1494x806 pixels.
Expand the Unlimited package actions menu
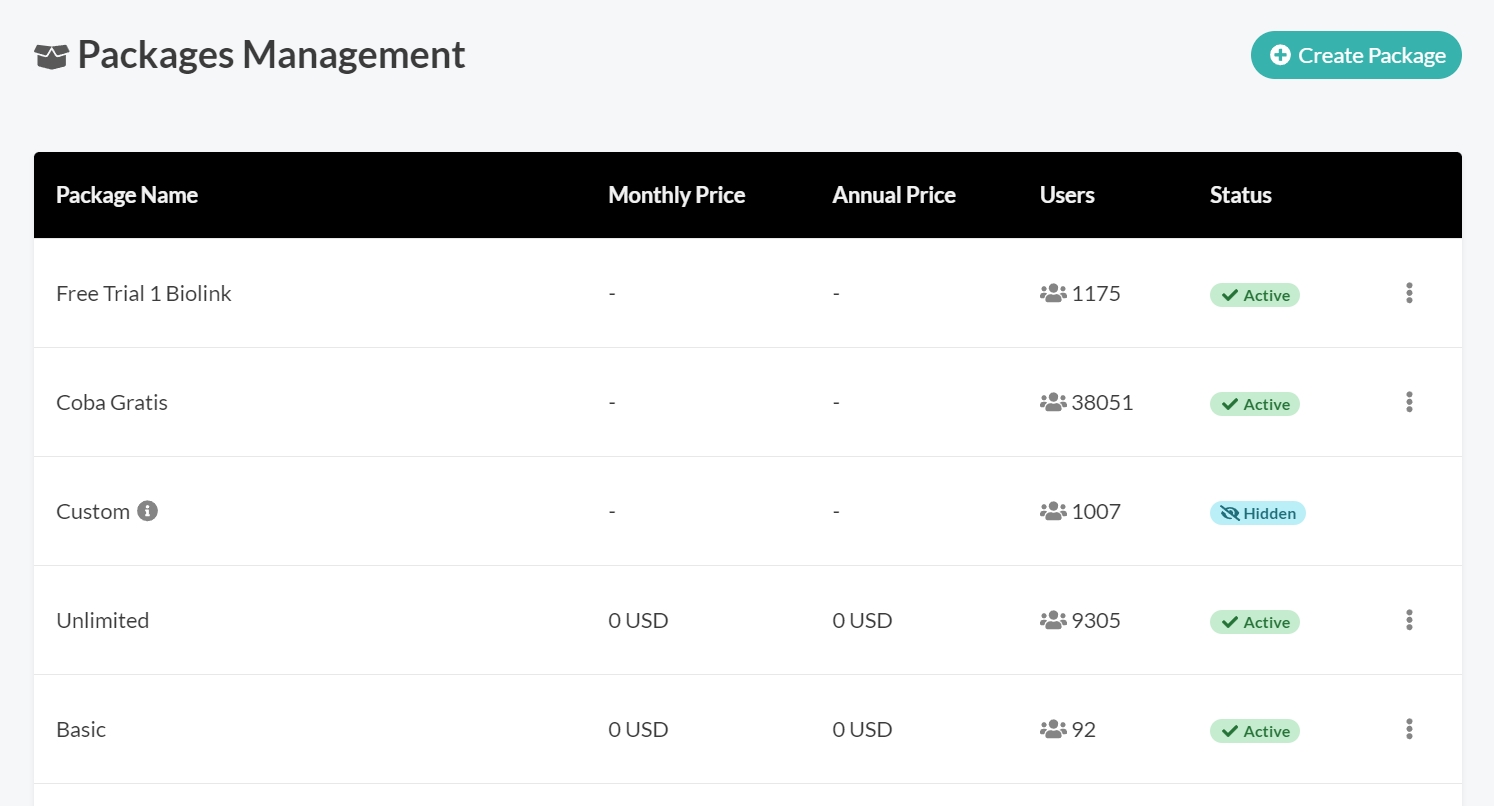click(1409, 620)
